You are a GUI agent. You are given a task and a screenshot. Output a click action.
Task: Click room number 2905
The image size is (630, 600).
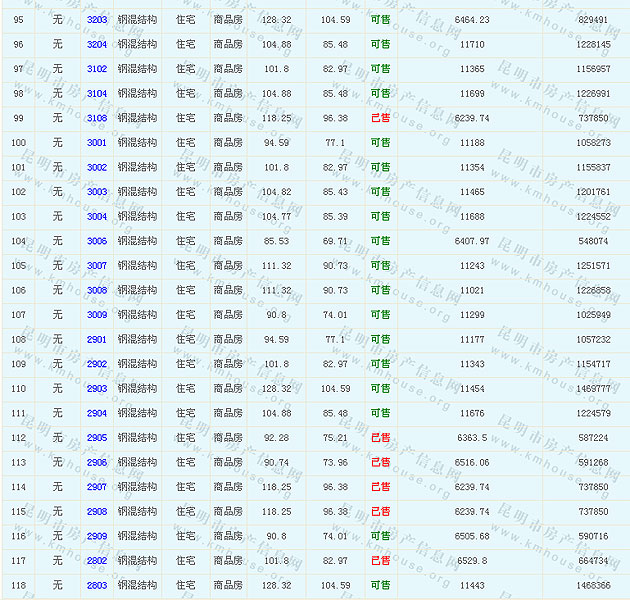(97, 438)
